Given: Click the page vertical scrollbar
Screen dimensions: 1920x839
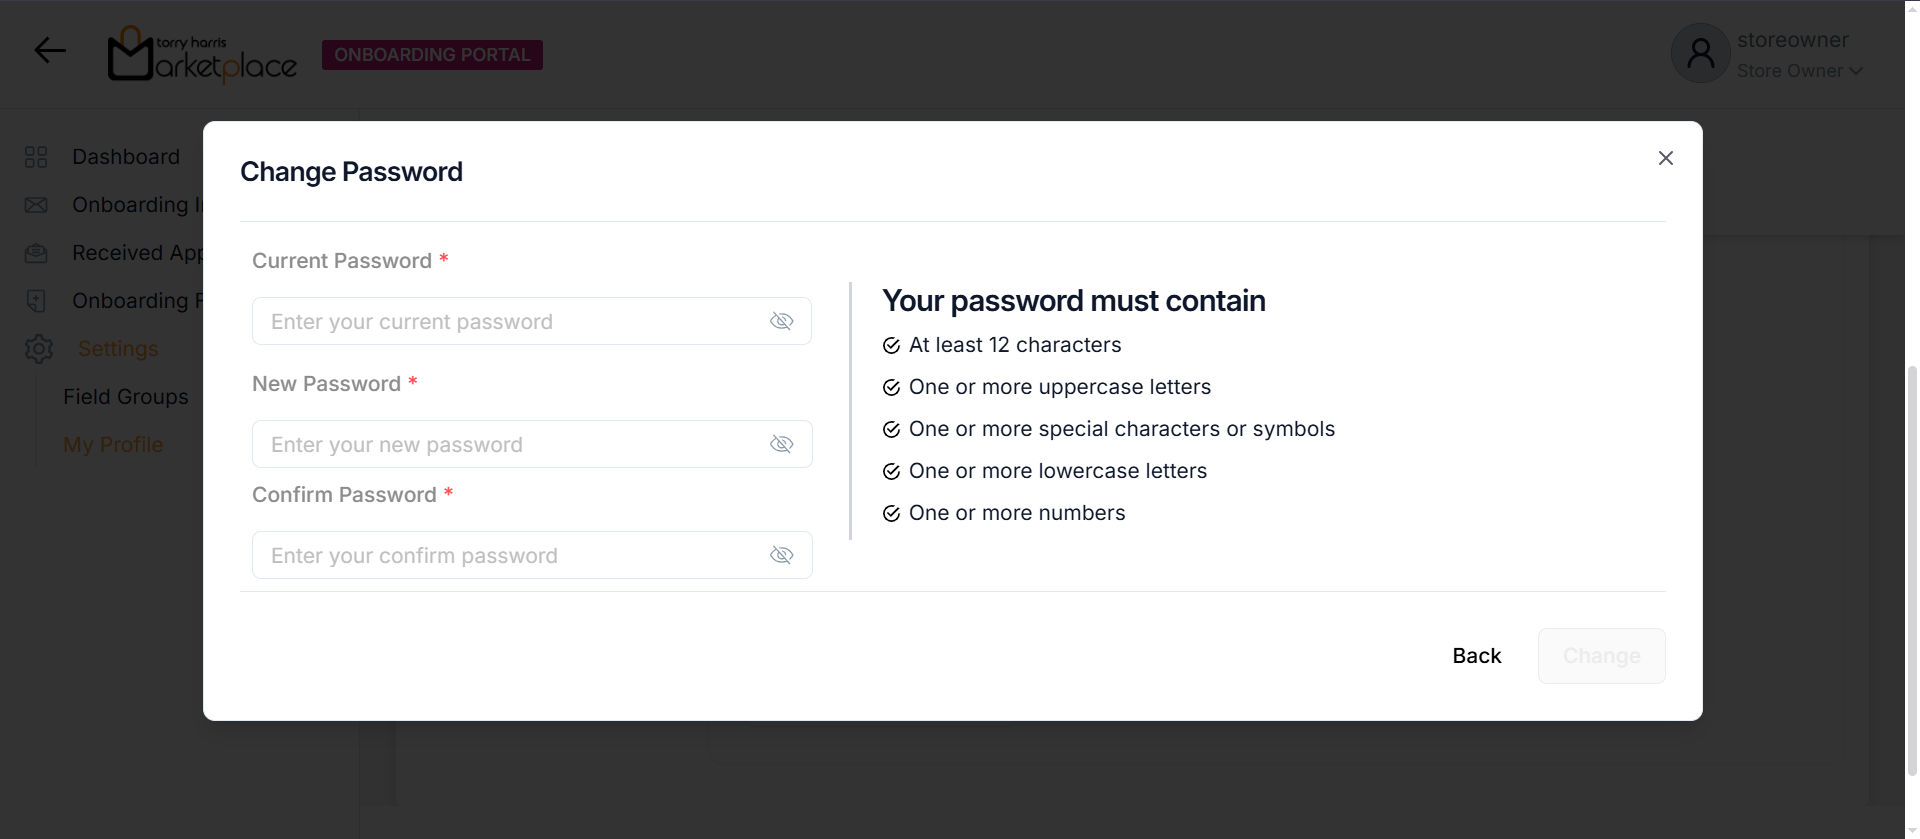Looking at the screenshot, I should 1912,570.
